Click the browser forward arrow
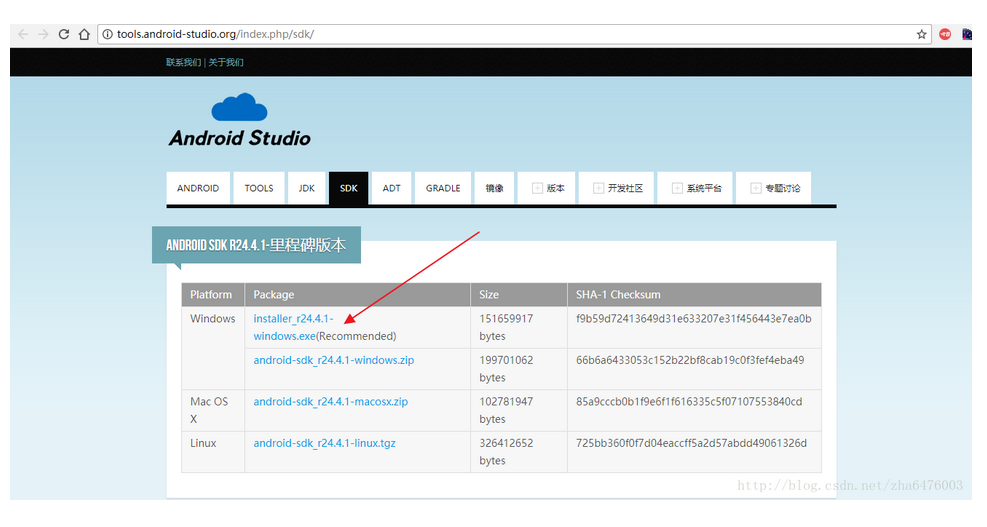The image size is (987, 527). (43, 34)
